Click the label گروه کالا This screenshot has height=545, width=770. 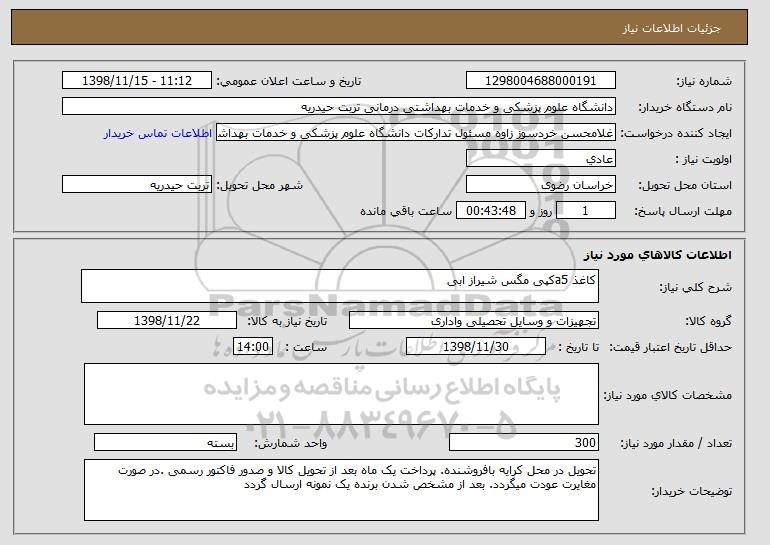pyautogui.click(x=708, y=322)
